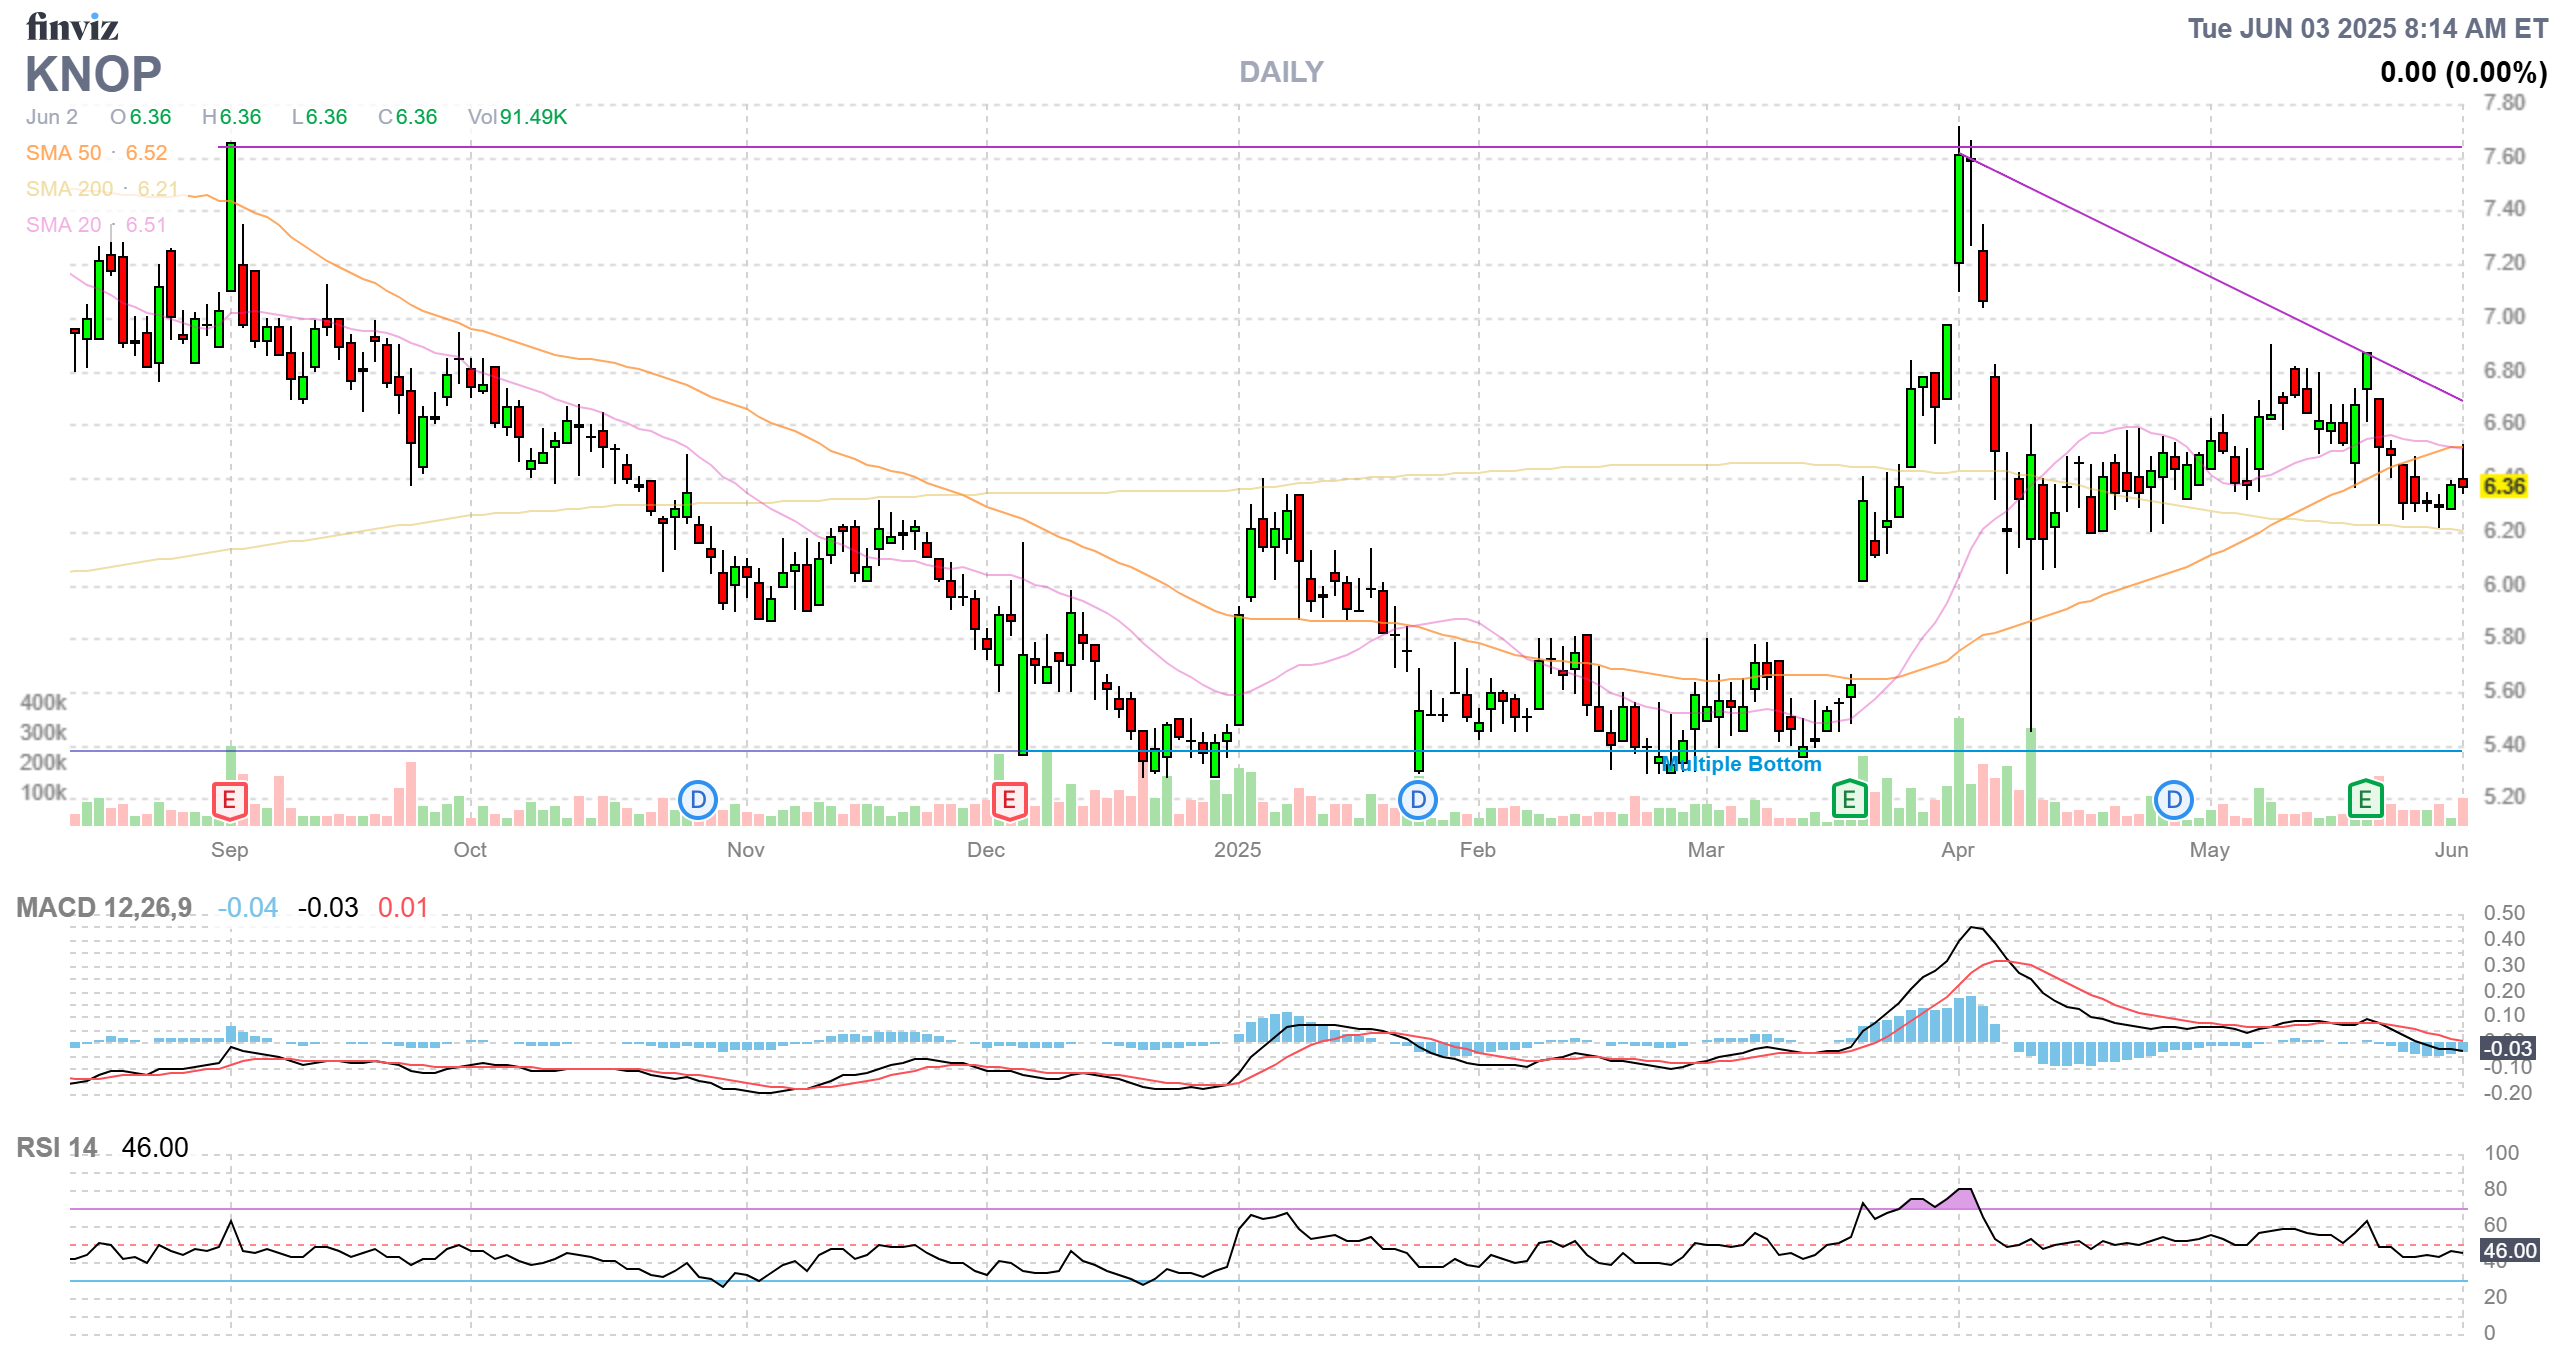Click the green earnings marker in late March
2574x1364 pixels.
[x=1849, y=799]
